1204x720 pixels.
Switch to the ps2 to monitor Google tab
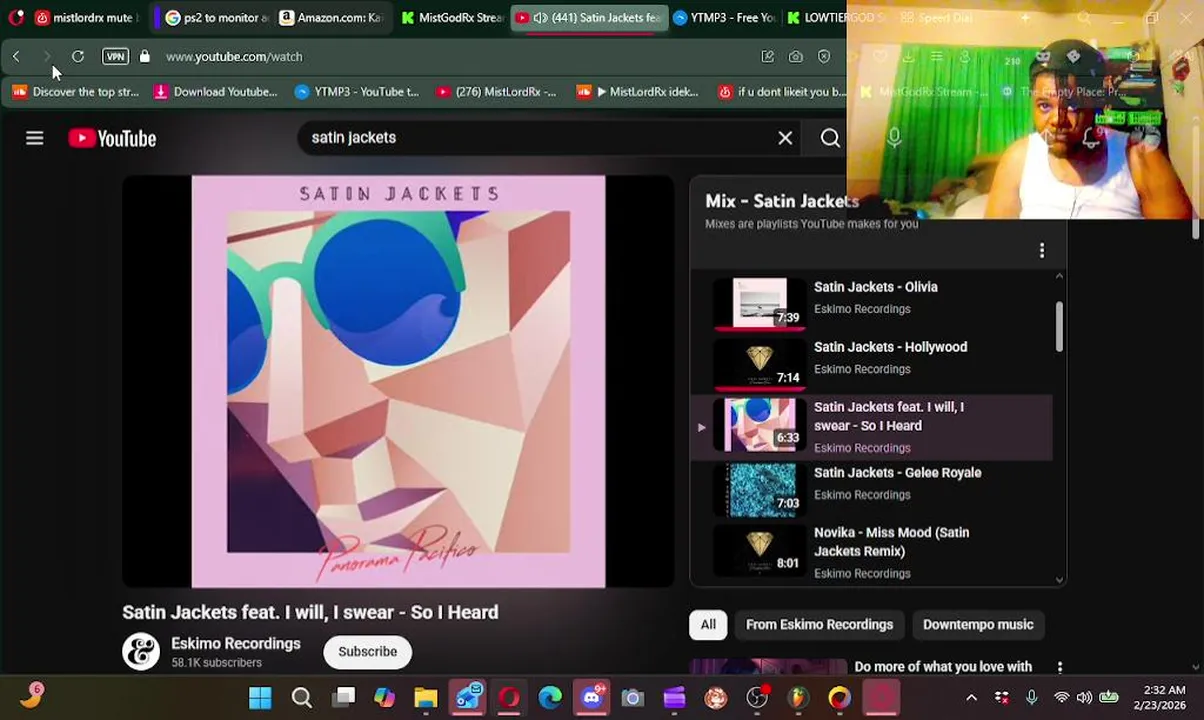216,18
